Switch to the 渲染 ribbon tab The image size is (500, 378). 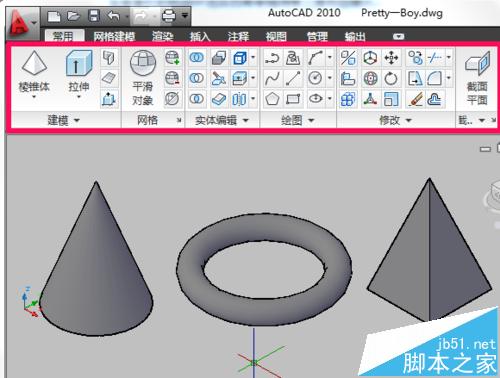tap(163, 36)
